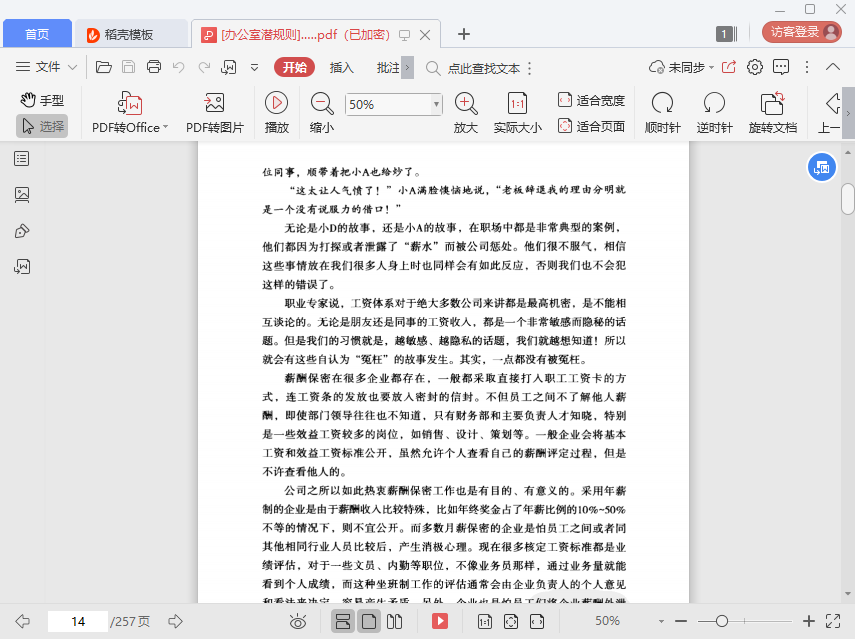Image resolution: width=855 pixels, height=639 pixels.
Task: Select the 批注 ribbon tab
Action: 388,68
